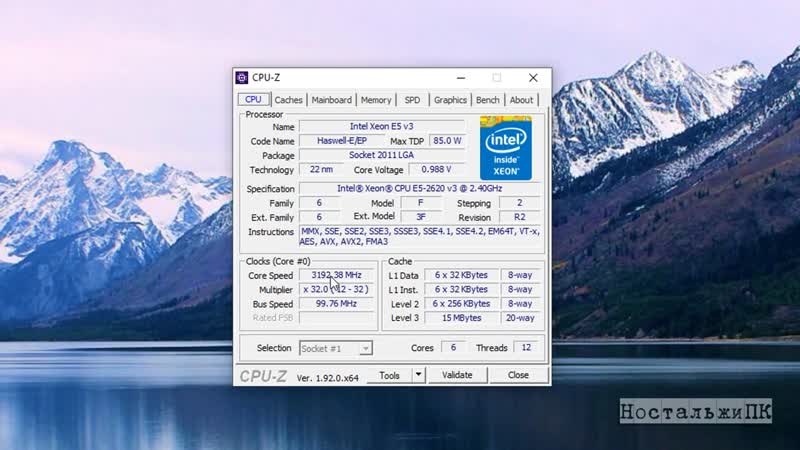Open the CPU tab
This screenshot has width=800, height=450.
[253, 99]
